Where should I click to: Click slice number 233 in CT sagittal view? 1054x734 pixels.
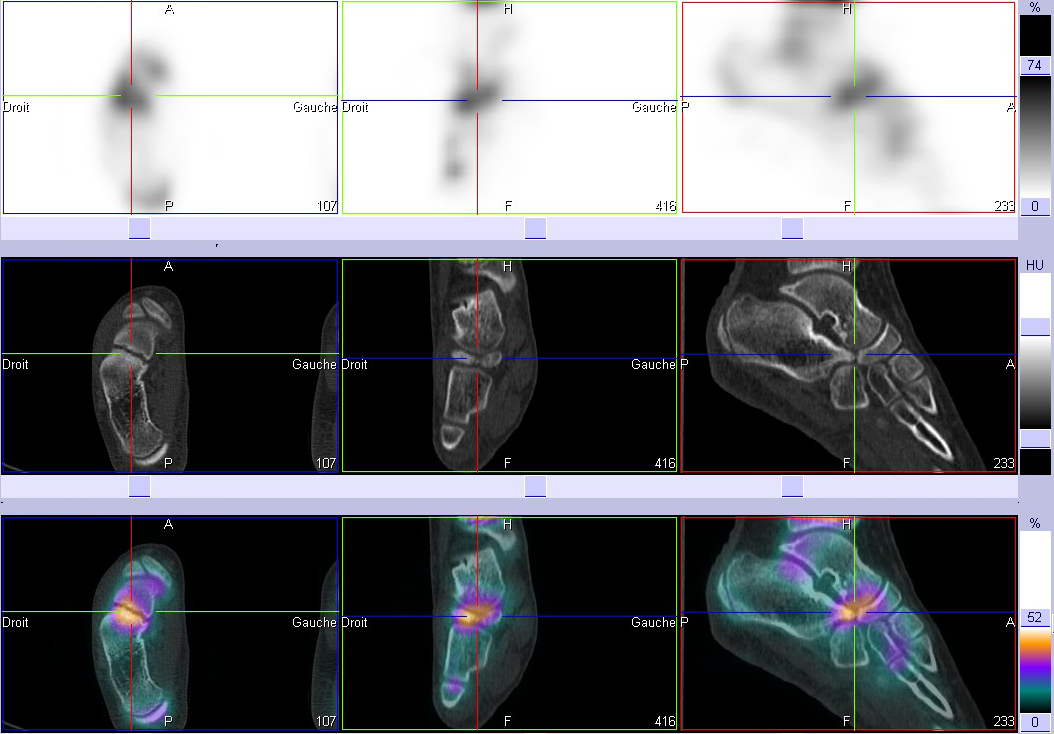pyautogui.click(x=1004, y=463)
